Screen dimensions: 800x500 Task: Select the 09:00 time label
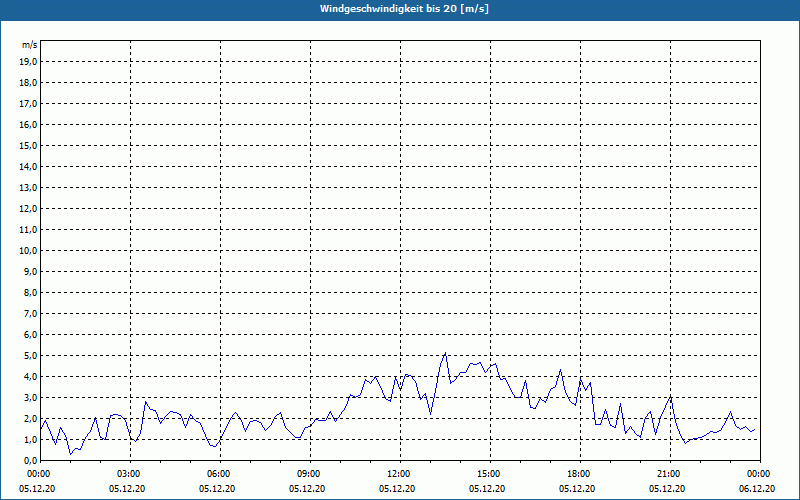coord(309,474)
